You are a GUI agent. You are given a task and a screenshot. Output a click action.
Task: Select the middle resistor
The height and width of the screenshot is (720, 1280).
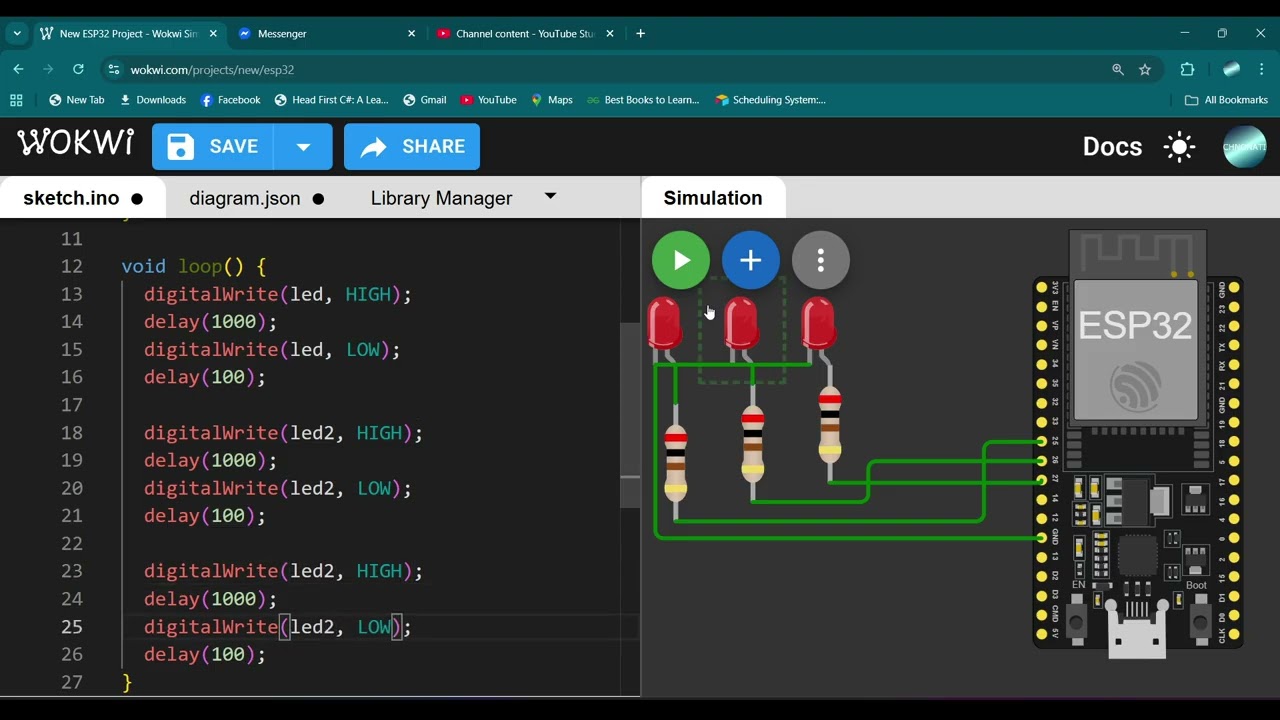click(x=753, y=443)
